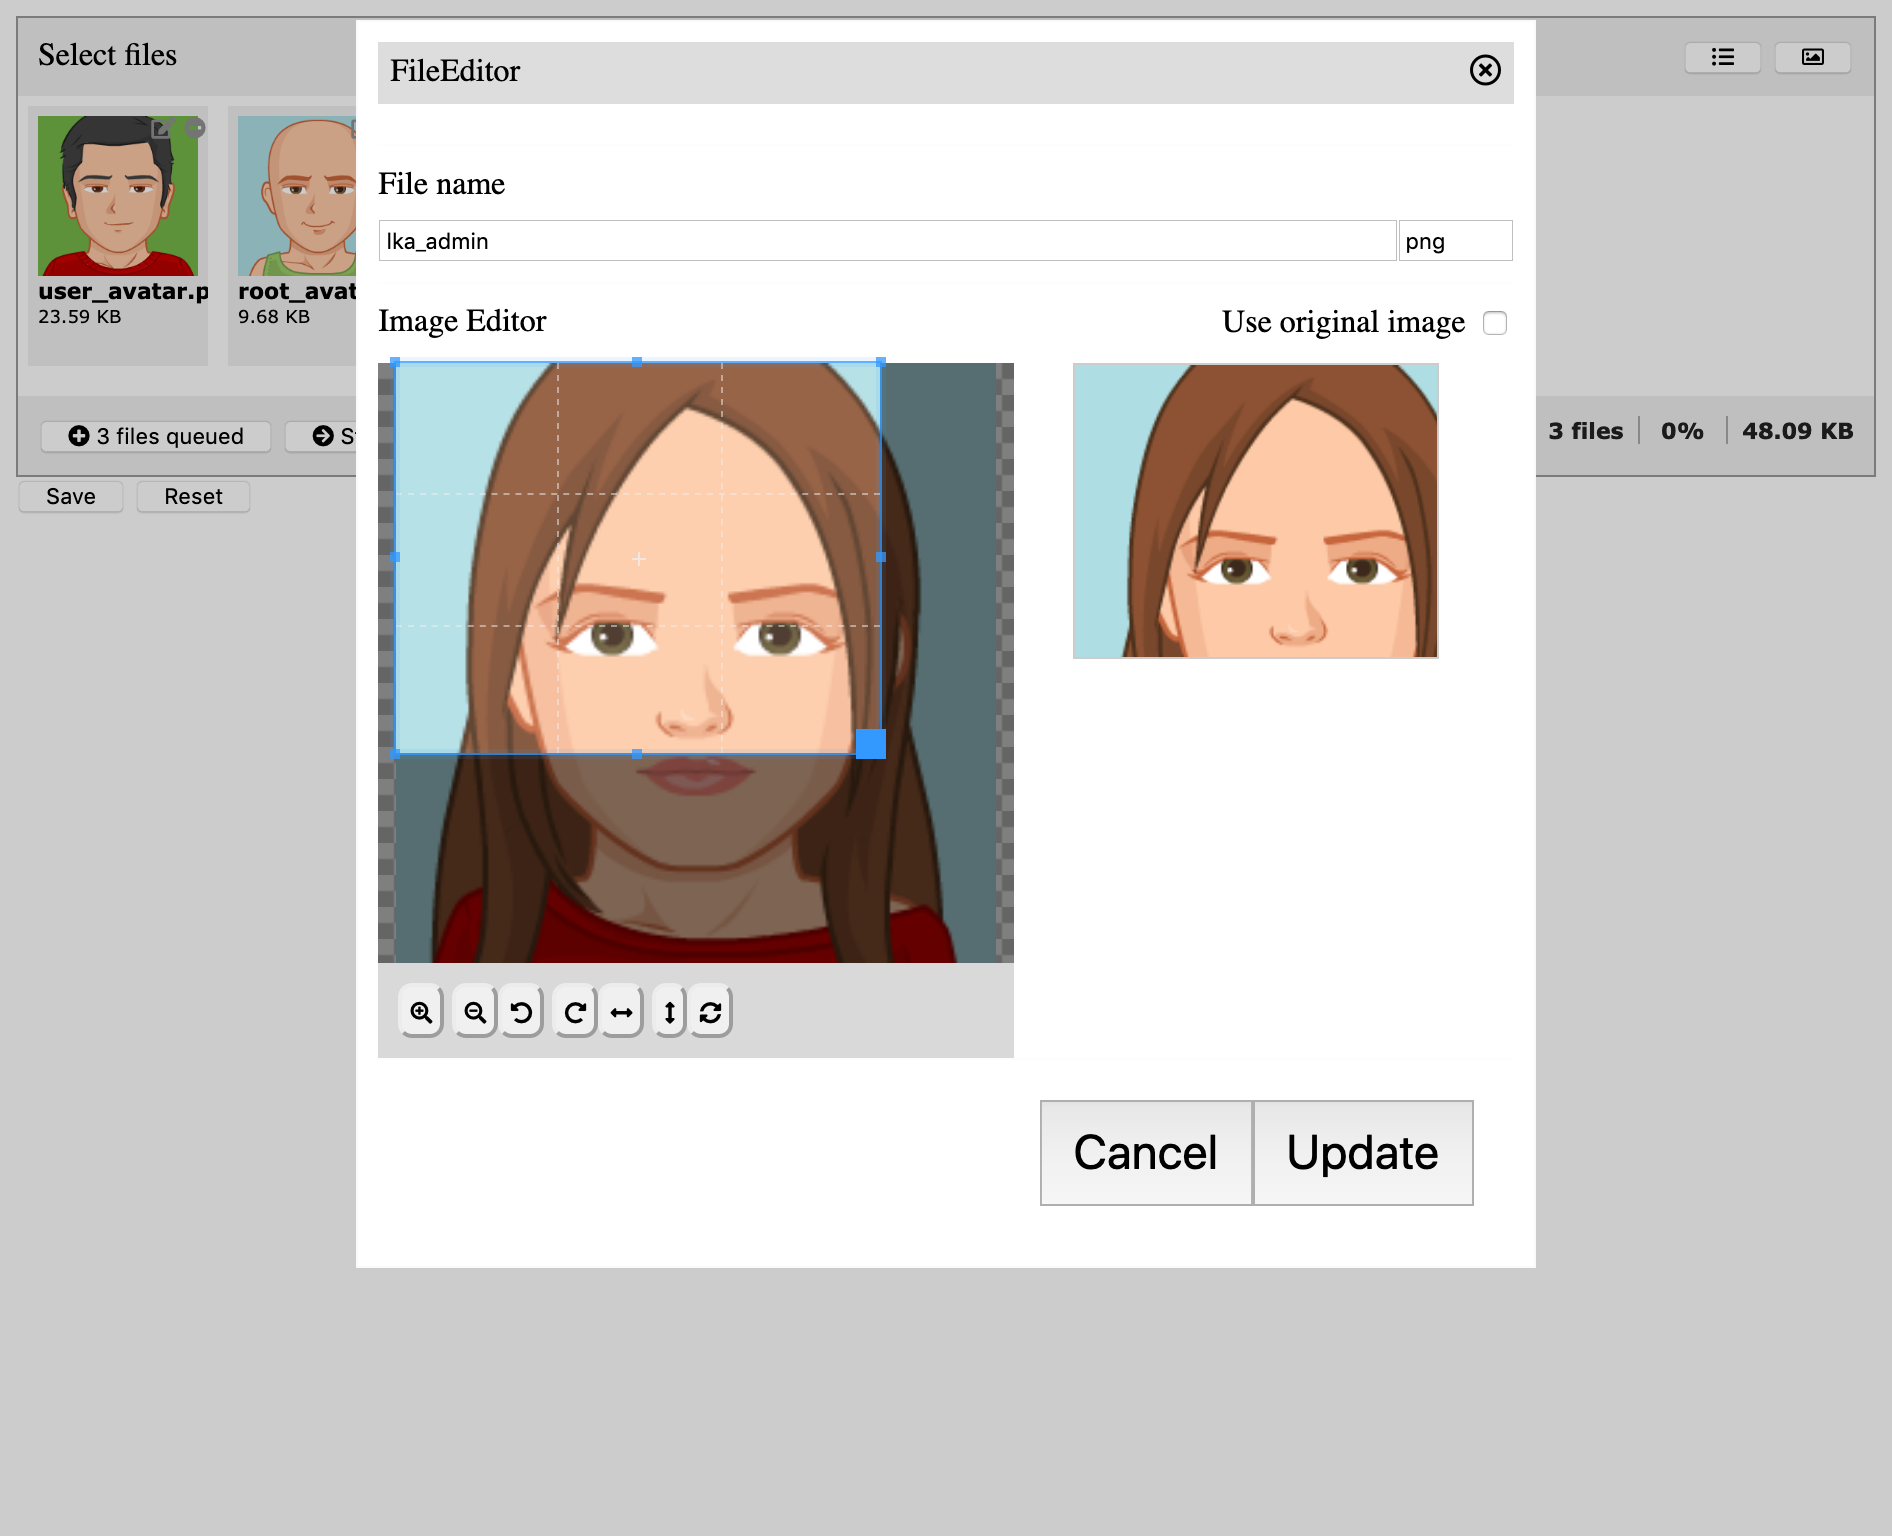
Task: Click the File name label
Action: pos(441,184)
